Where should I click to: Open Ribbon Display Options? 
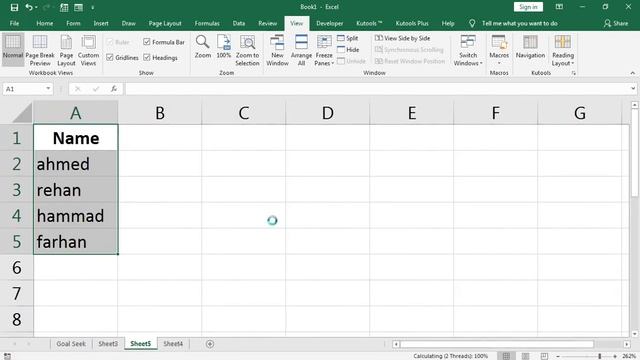[x=559, y=7]
